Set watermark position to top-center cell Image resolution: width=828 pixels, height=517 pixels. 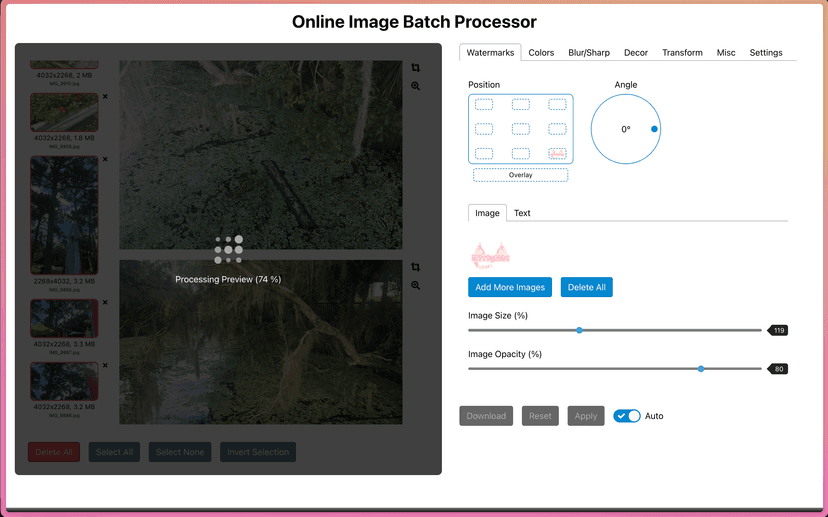pyautogui.click(x=521, y=105)
